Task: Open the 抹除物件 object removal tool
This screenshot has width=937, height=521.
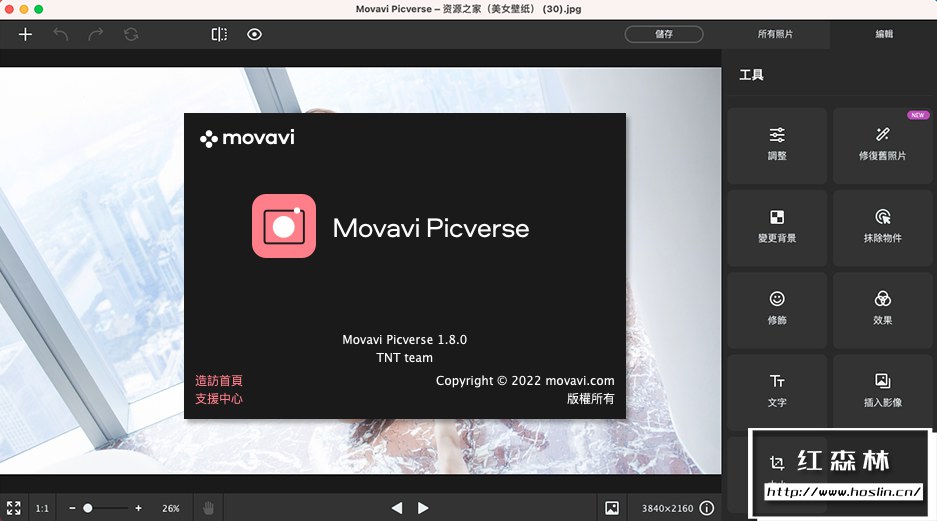Action: click(883, 228)
